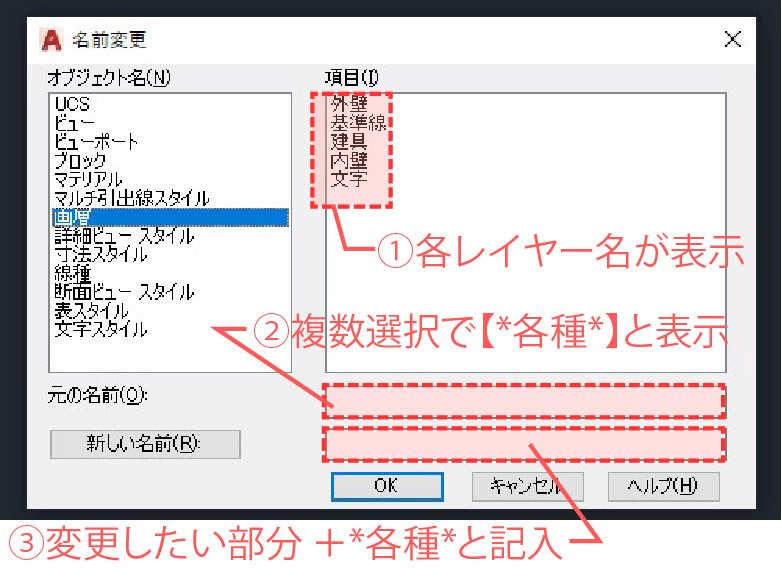Select UCS in object name list

click(x=72, y=105)
